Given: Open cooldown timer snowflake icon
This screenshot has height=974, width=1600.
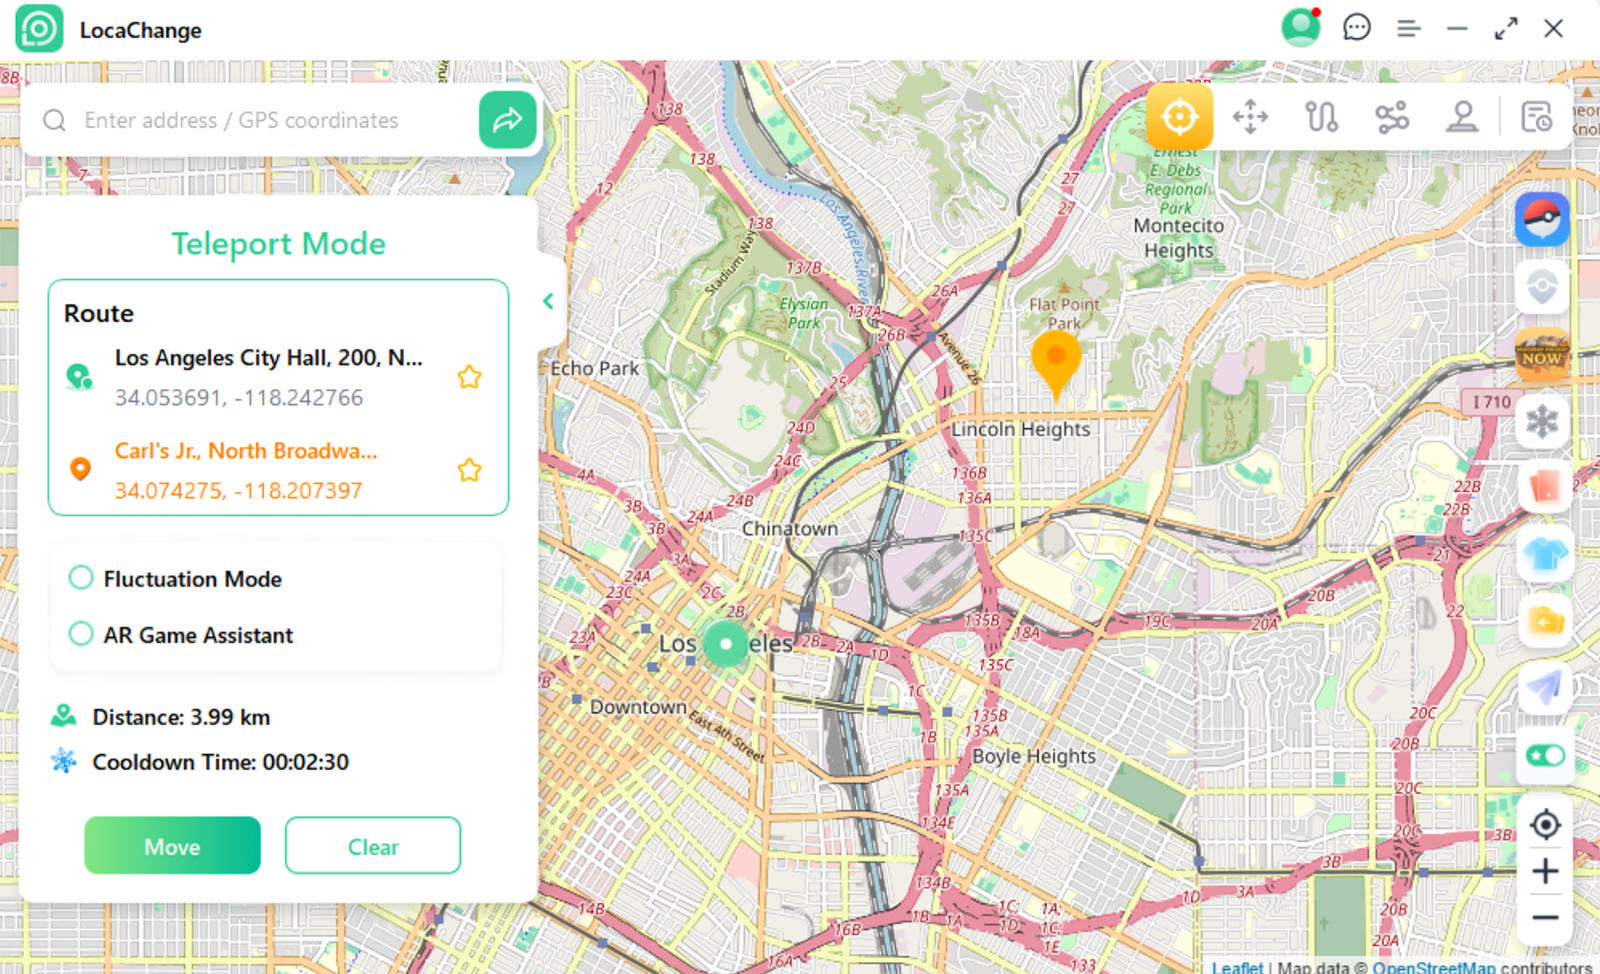Looking at the screenshot, I should point(1542,421).
